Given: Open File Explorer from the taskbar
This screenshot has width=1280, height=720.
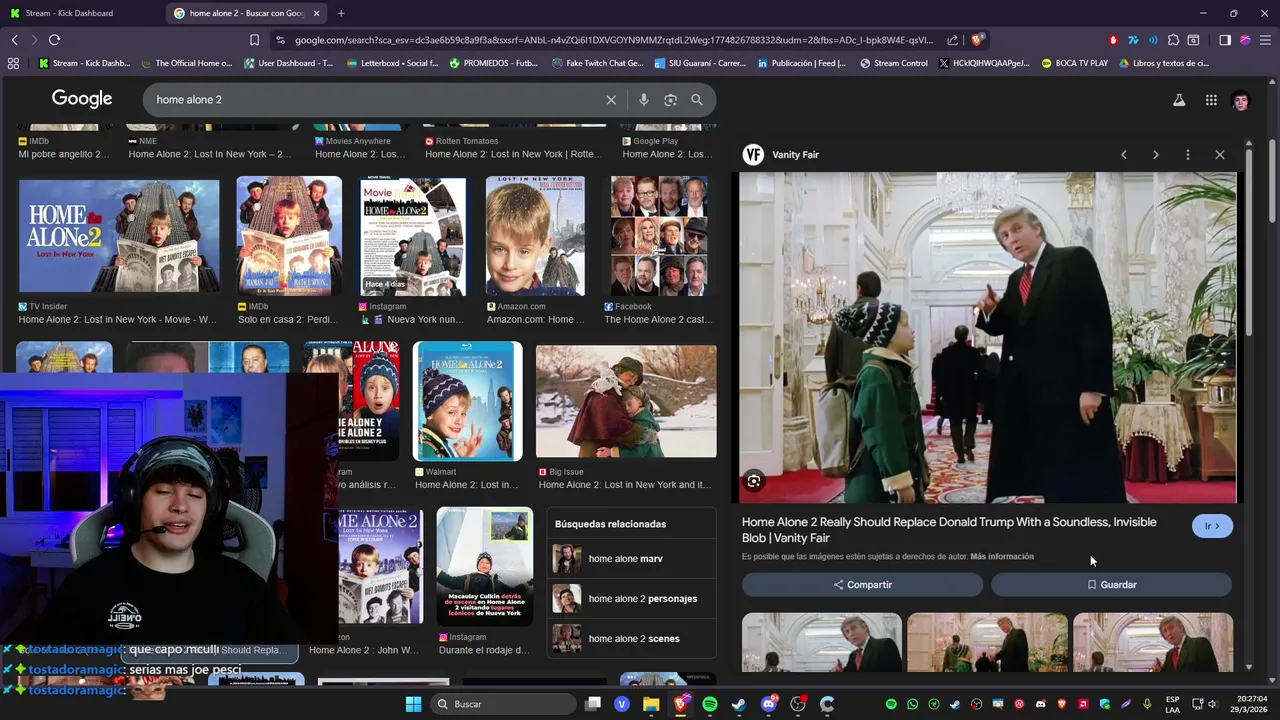Looking at the screenshot, I should (x=651, y=704).
